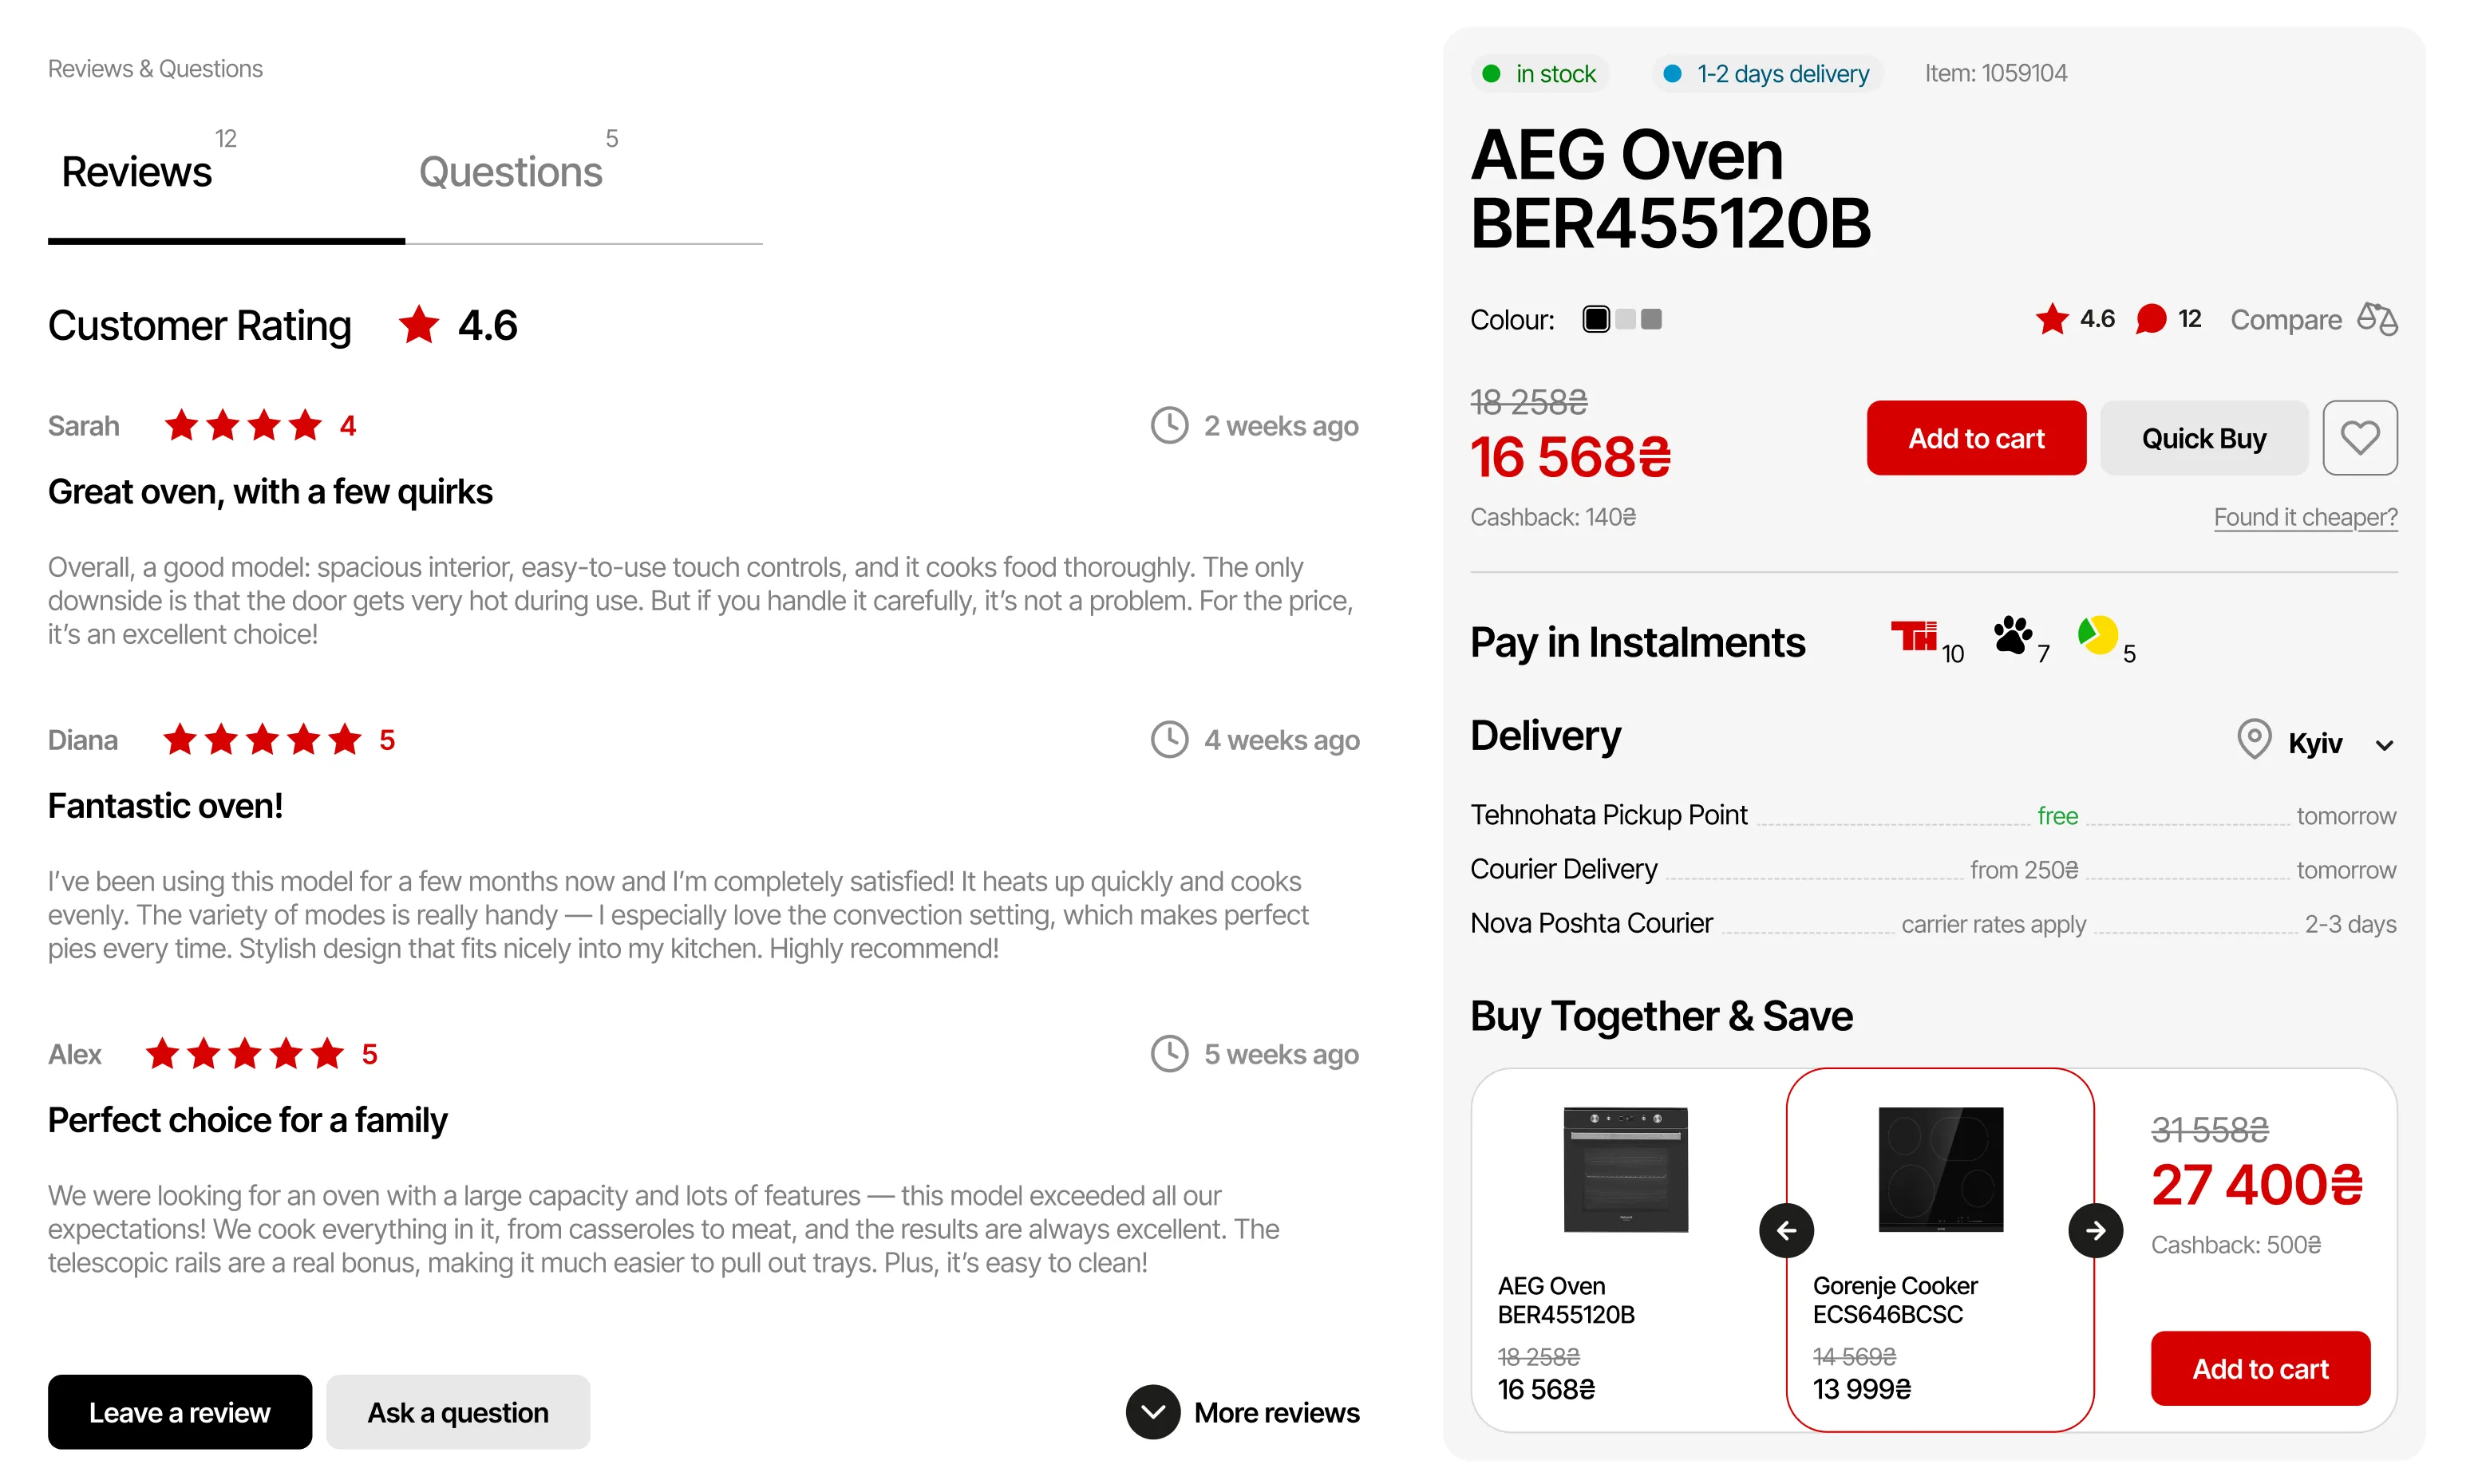Pick the dark grey colour option
The height and width of the screenshot is (1484, 2474).
[x=1651, y=320]
